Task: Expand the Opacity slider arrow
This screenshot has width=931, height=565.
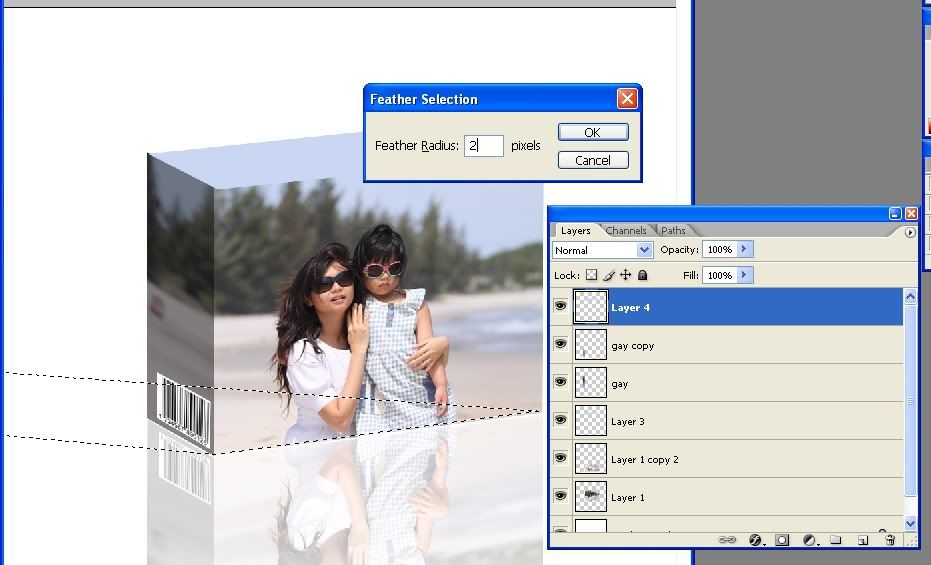Action: [745, 249]
